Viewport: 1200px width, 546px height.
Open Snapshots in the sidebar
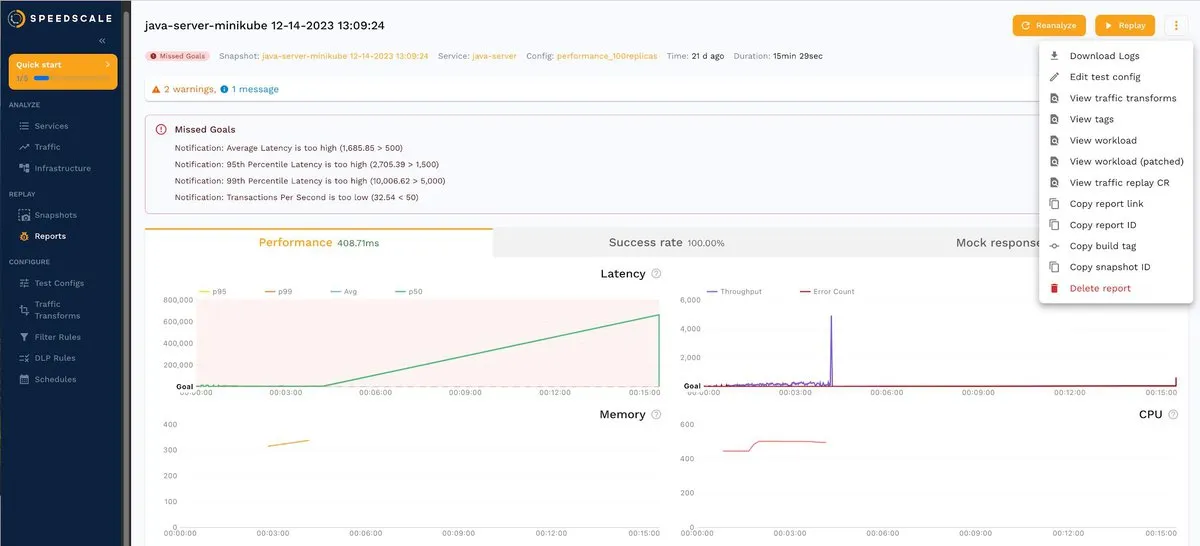pyautogui.click(x=55, y=215)
